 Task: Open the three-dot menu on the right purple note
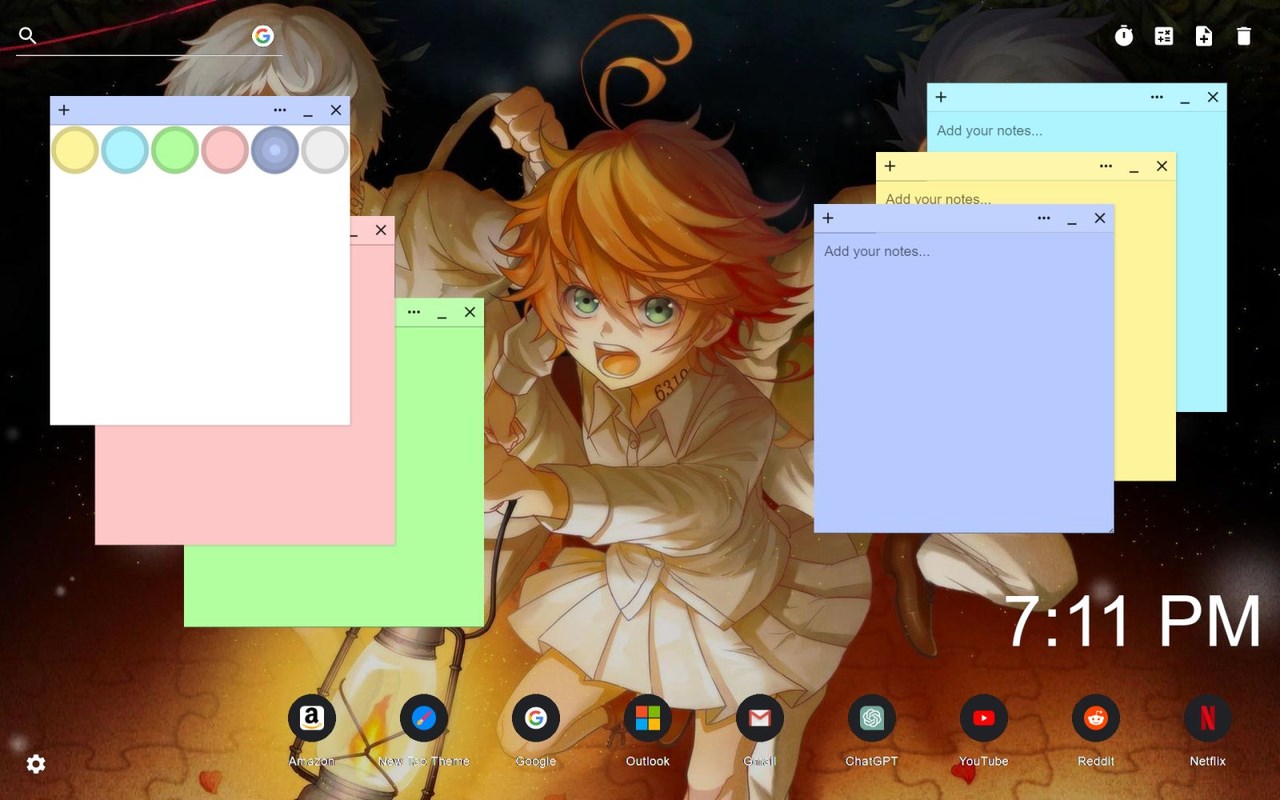click(1044, 218)
